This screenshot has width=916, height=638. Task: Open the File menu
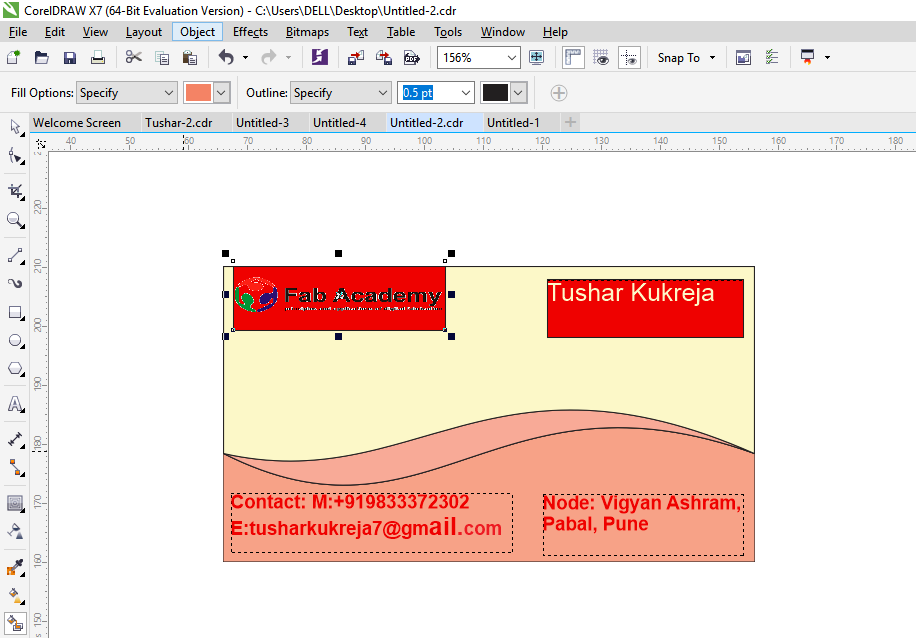18,32
